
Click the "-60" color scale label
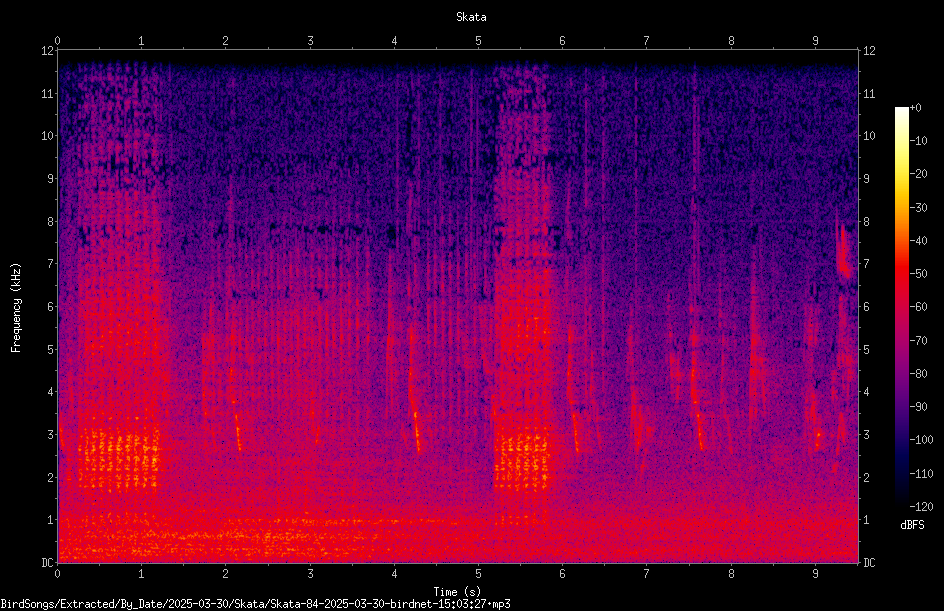[x=919, y=307]
